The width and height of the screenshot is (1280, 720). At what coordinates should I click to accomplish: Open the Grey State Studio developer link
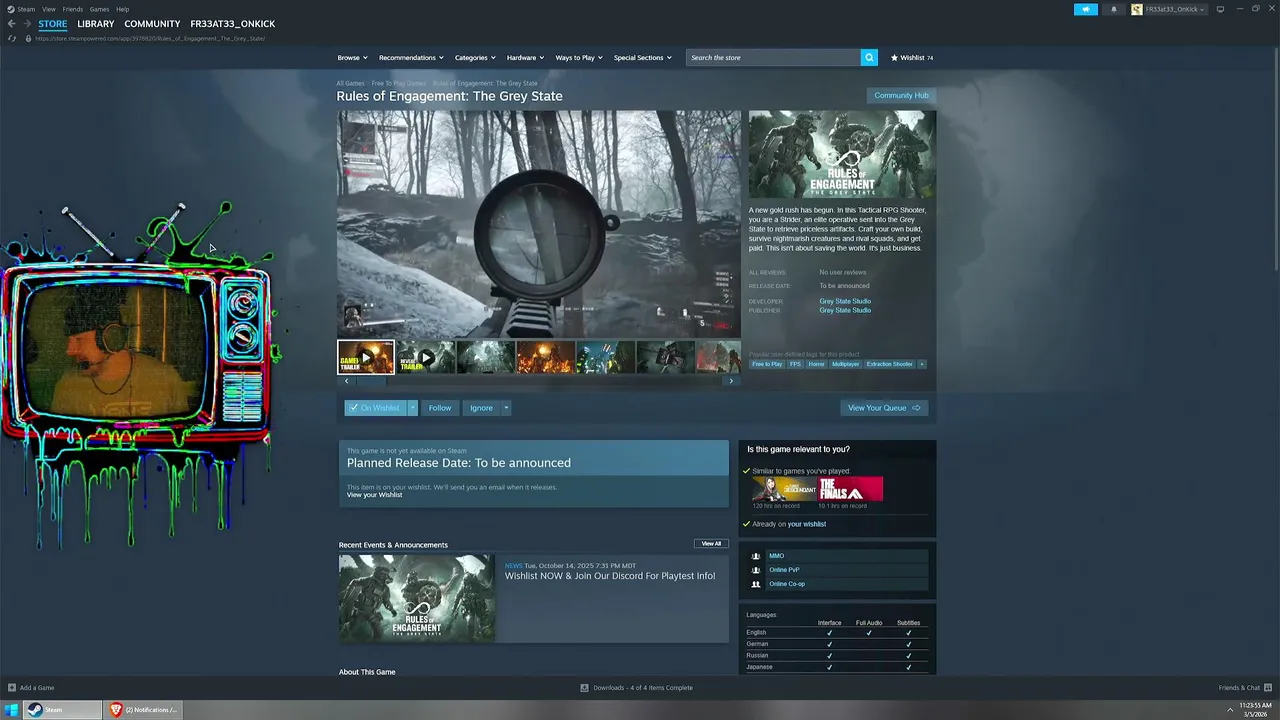click(845, 301)
